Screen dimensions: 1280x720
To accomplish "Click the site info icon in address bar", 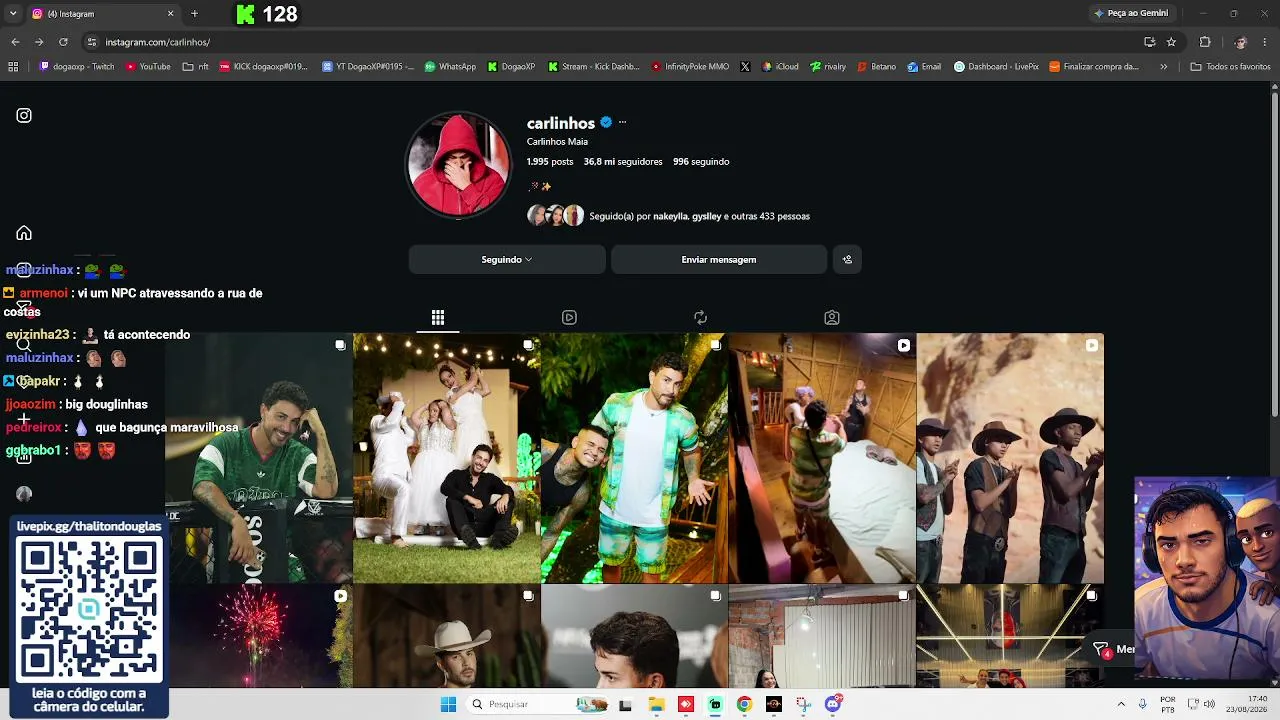I will [x=92, y=42].
